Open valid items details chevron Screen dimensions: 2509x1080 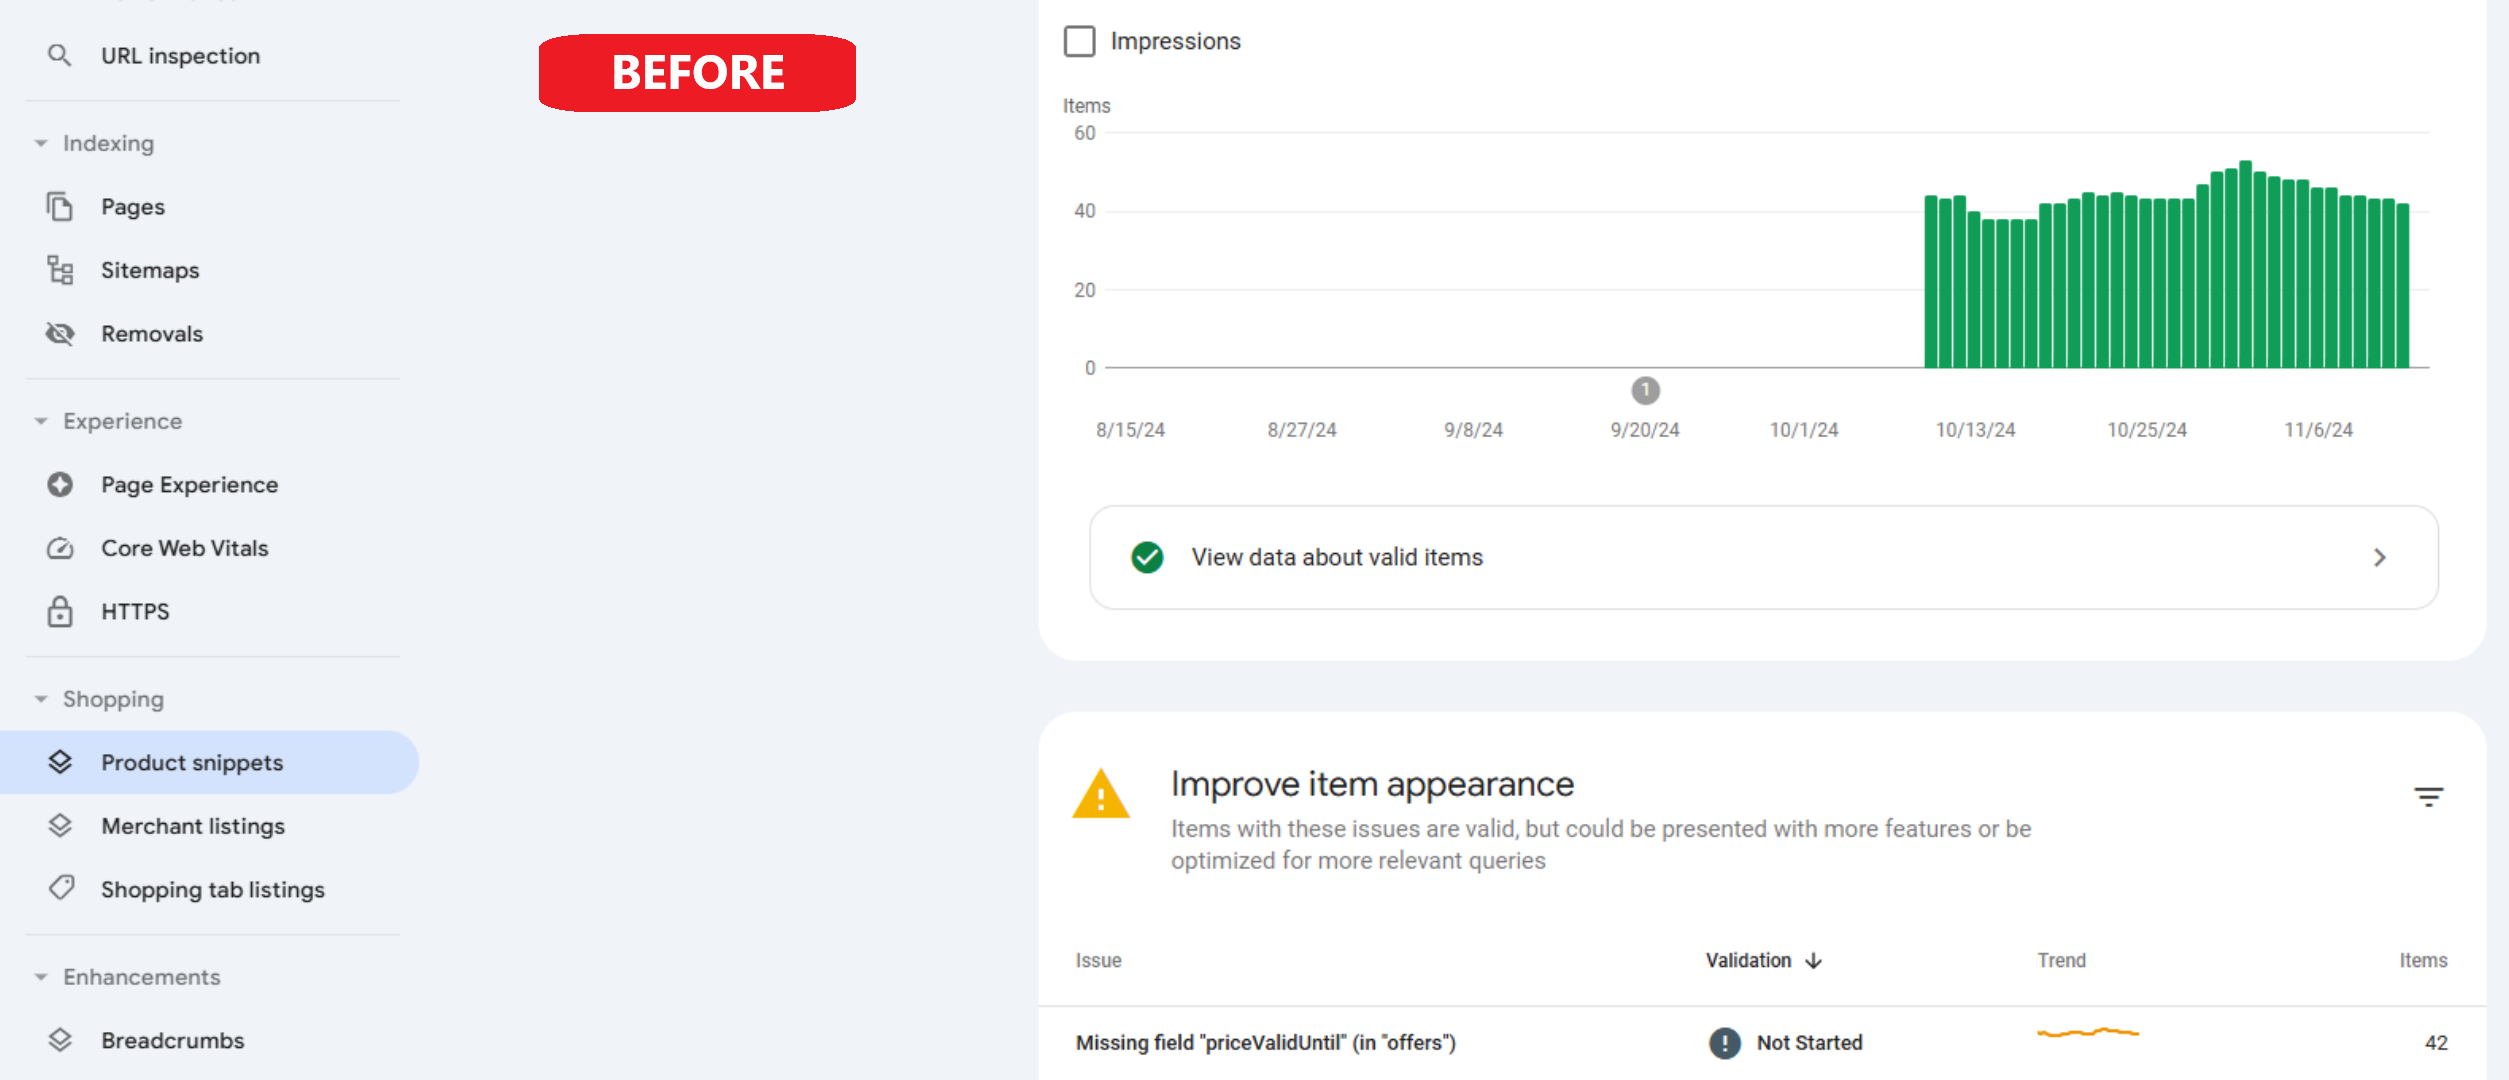(x=2380, y=558)
